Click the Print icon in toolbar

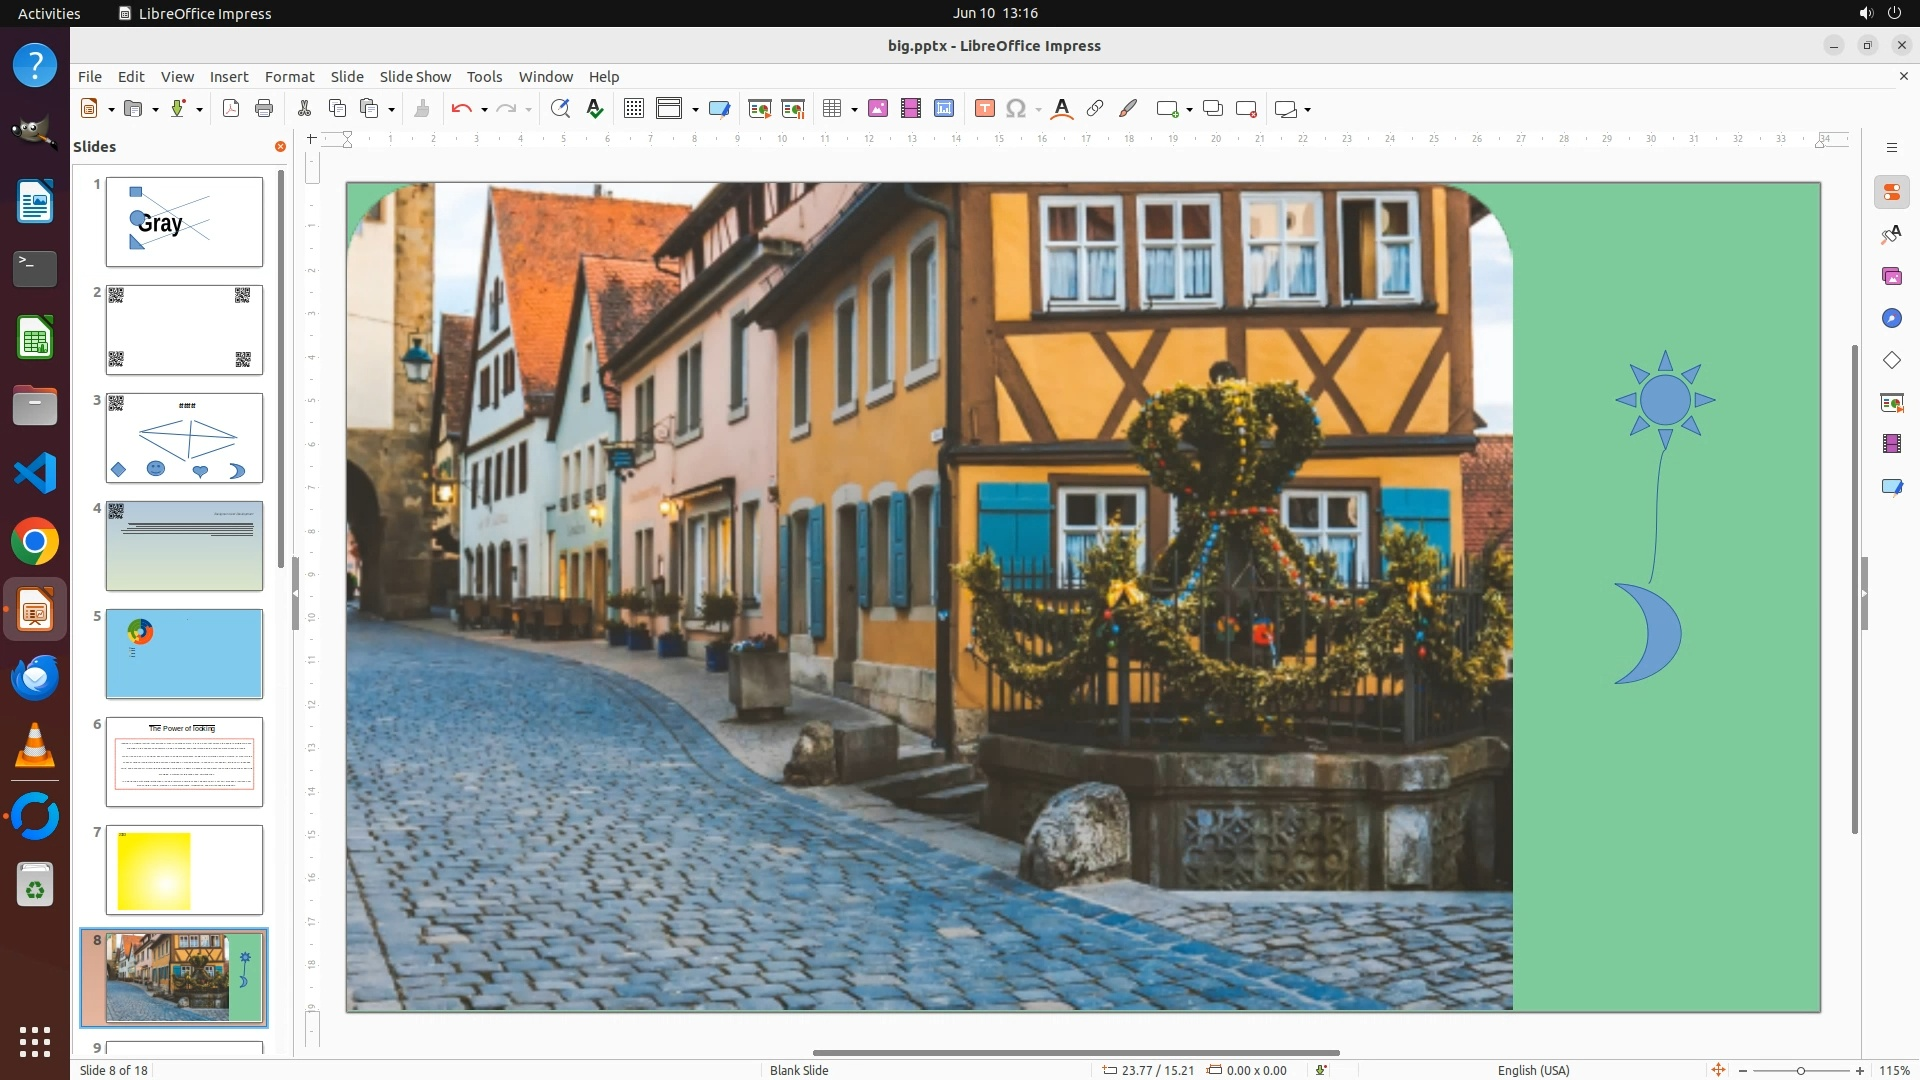[x=264, y=109]
